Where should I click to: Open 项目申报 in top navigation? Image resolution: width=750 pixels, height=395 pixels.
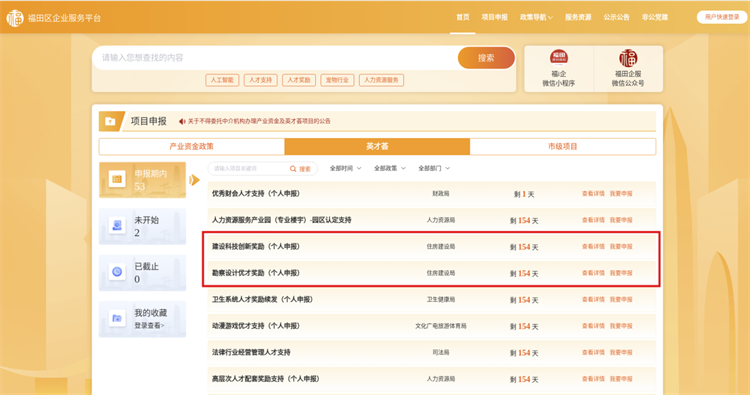pyautogui.click(x=495, y=17)
